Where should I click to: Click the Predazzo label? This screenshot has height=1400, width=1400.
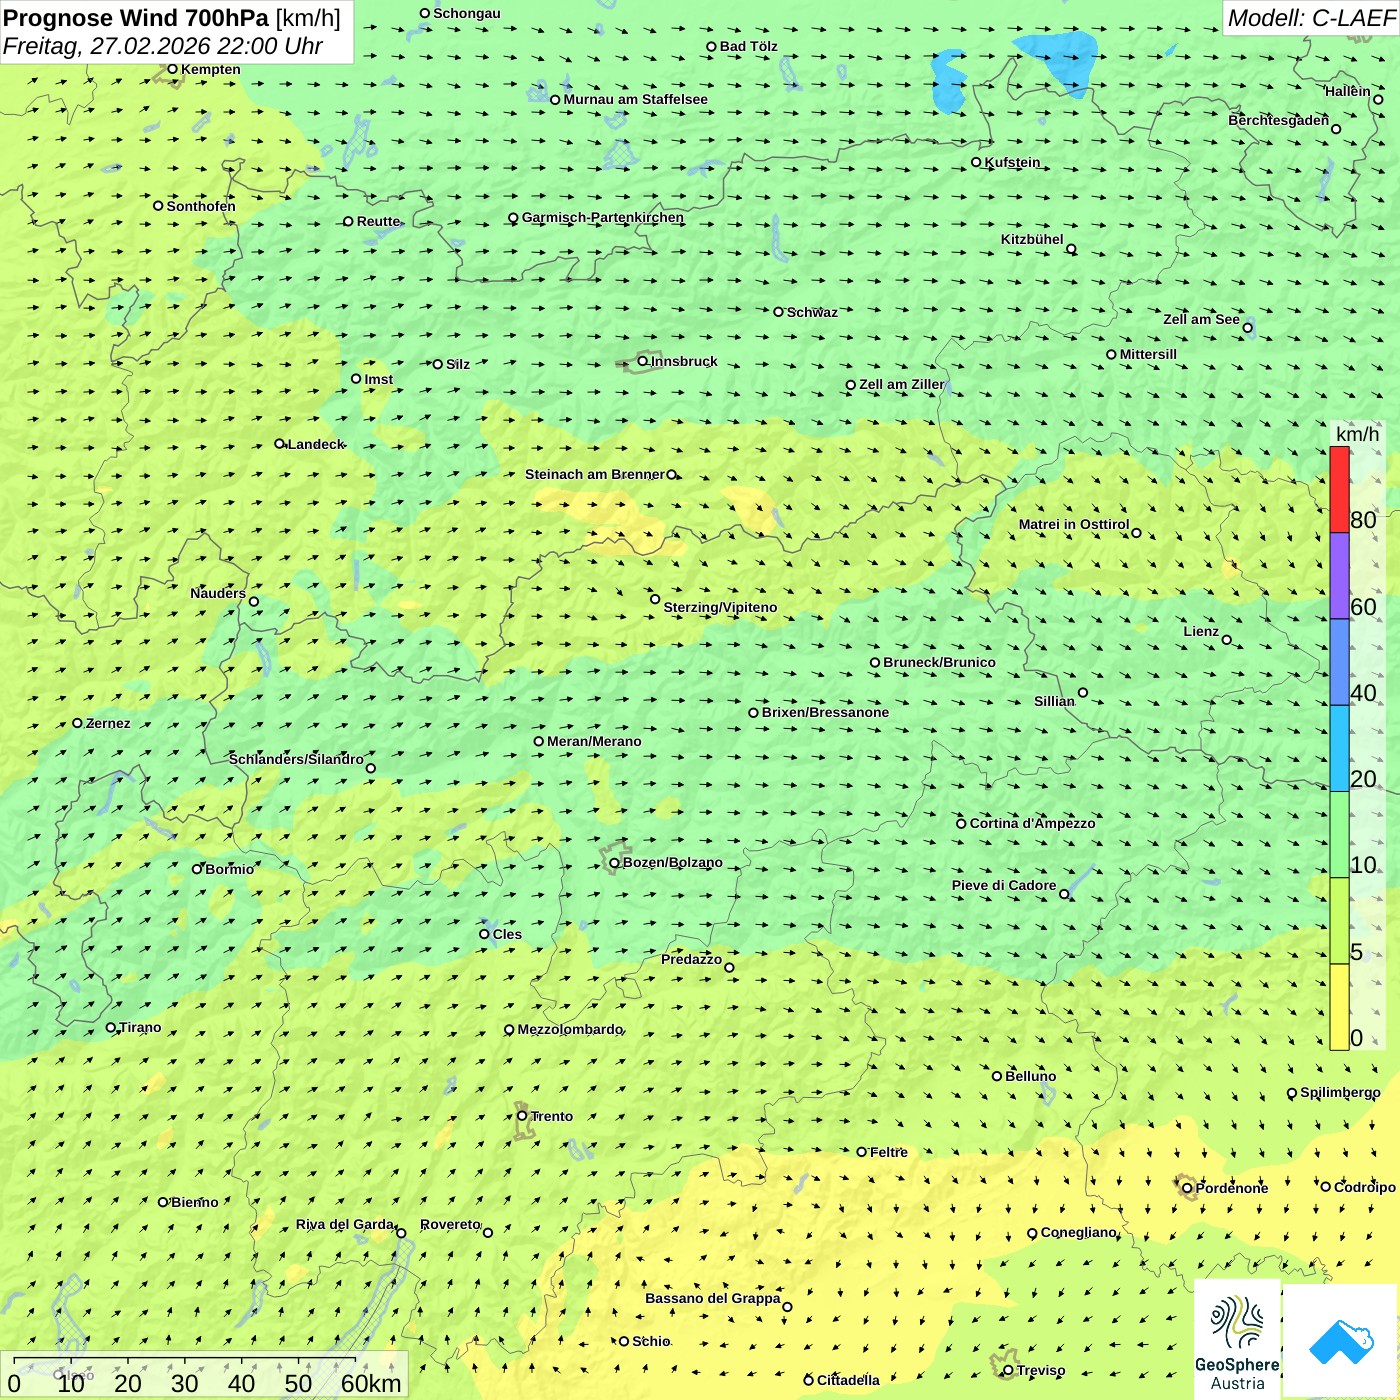[x=691, y=959]
